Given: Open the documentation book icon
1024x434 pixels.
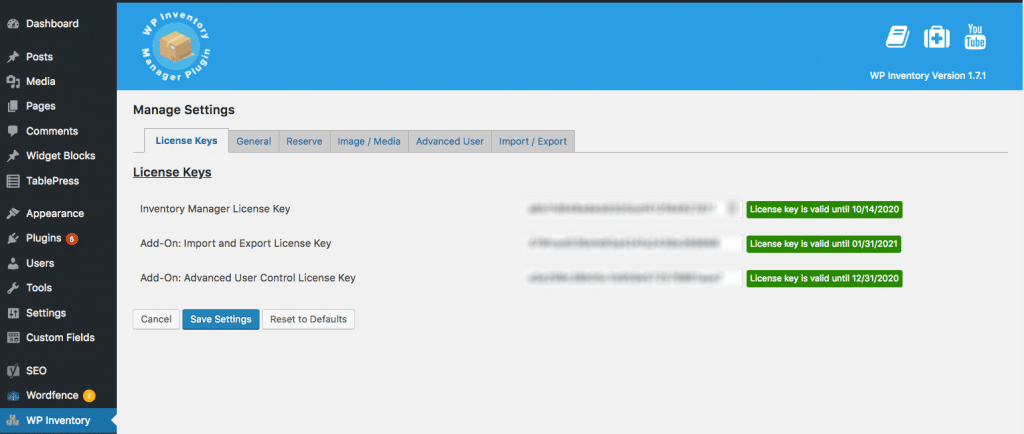Looking at the screenshot, I should coord(897,37).
